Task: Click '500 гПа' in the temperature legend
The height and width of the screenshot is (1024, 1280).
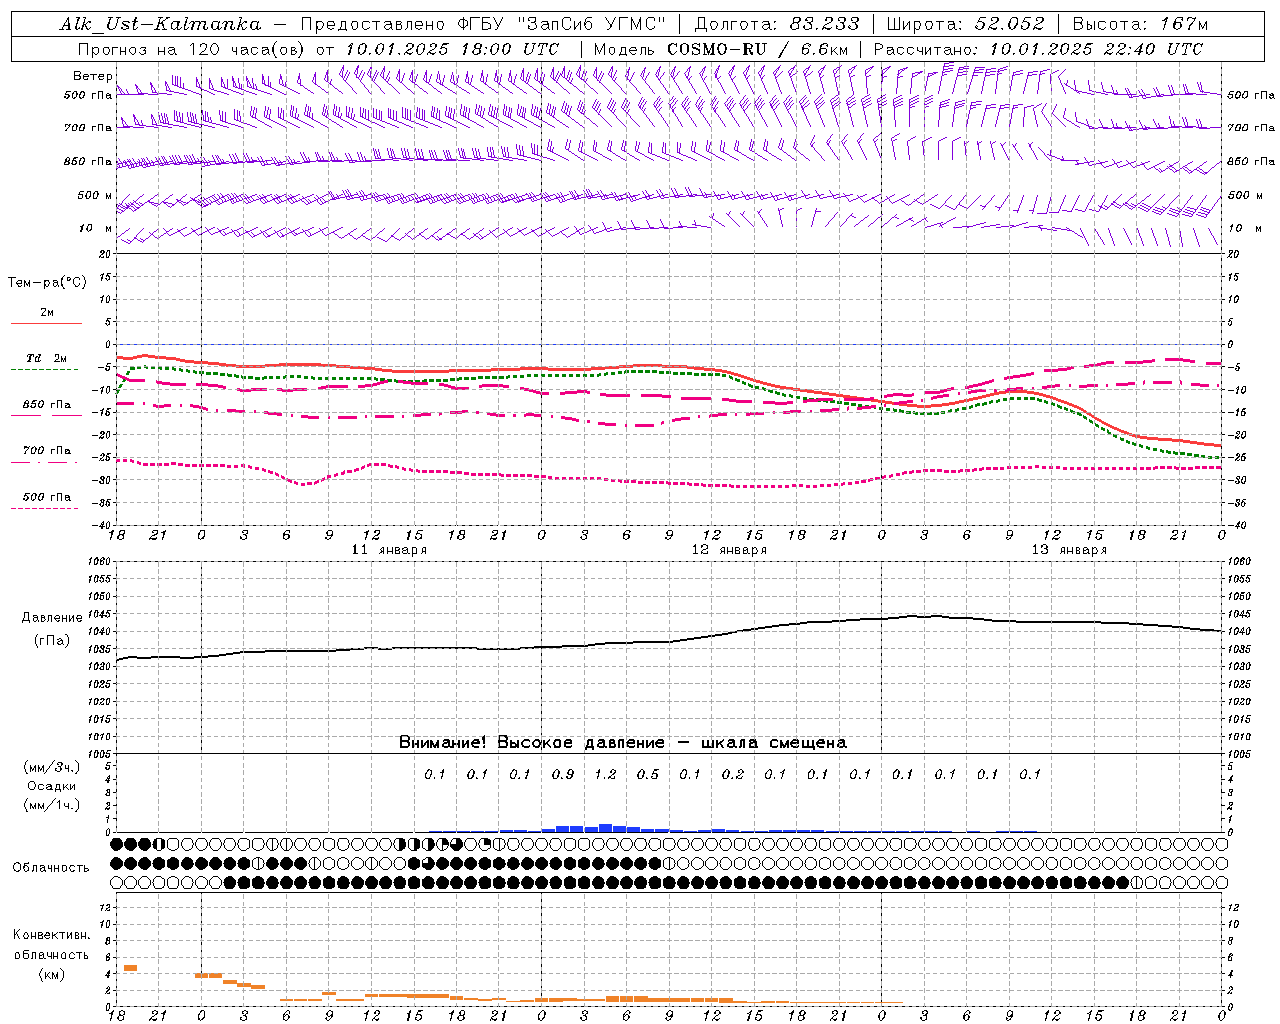Action: pyautogui.click(x=47, y=497)
